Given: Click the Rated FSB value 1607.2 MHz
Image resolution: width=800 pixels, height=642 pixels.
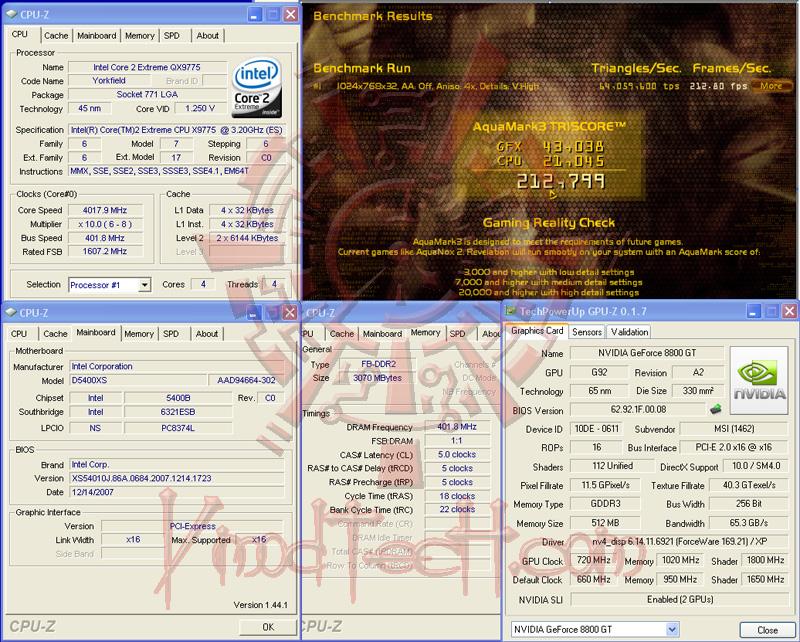Looking at the screenshot, I should pyautogui.click(x=105, y=251).
